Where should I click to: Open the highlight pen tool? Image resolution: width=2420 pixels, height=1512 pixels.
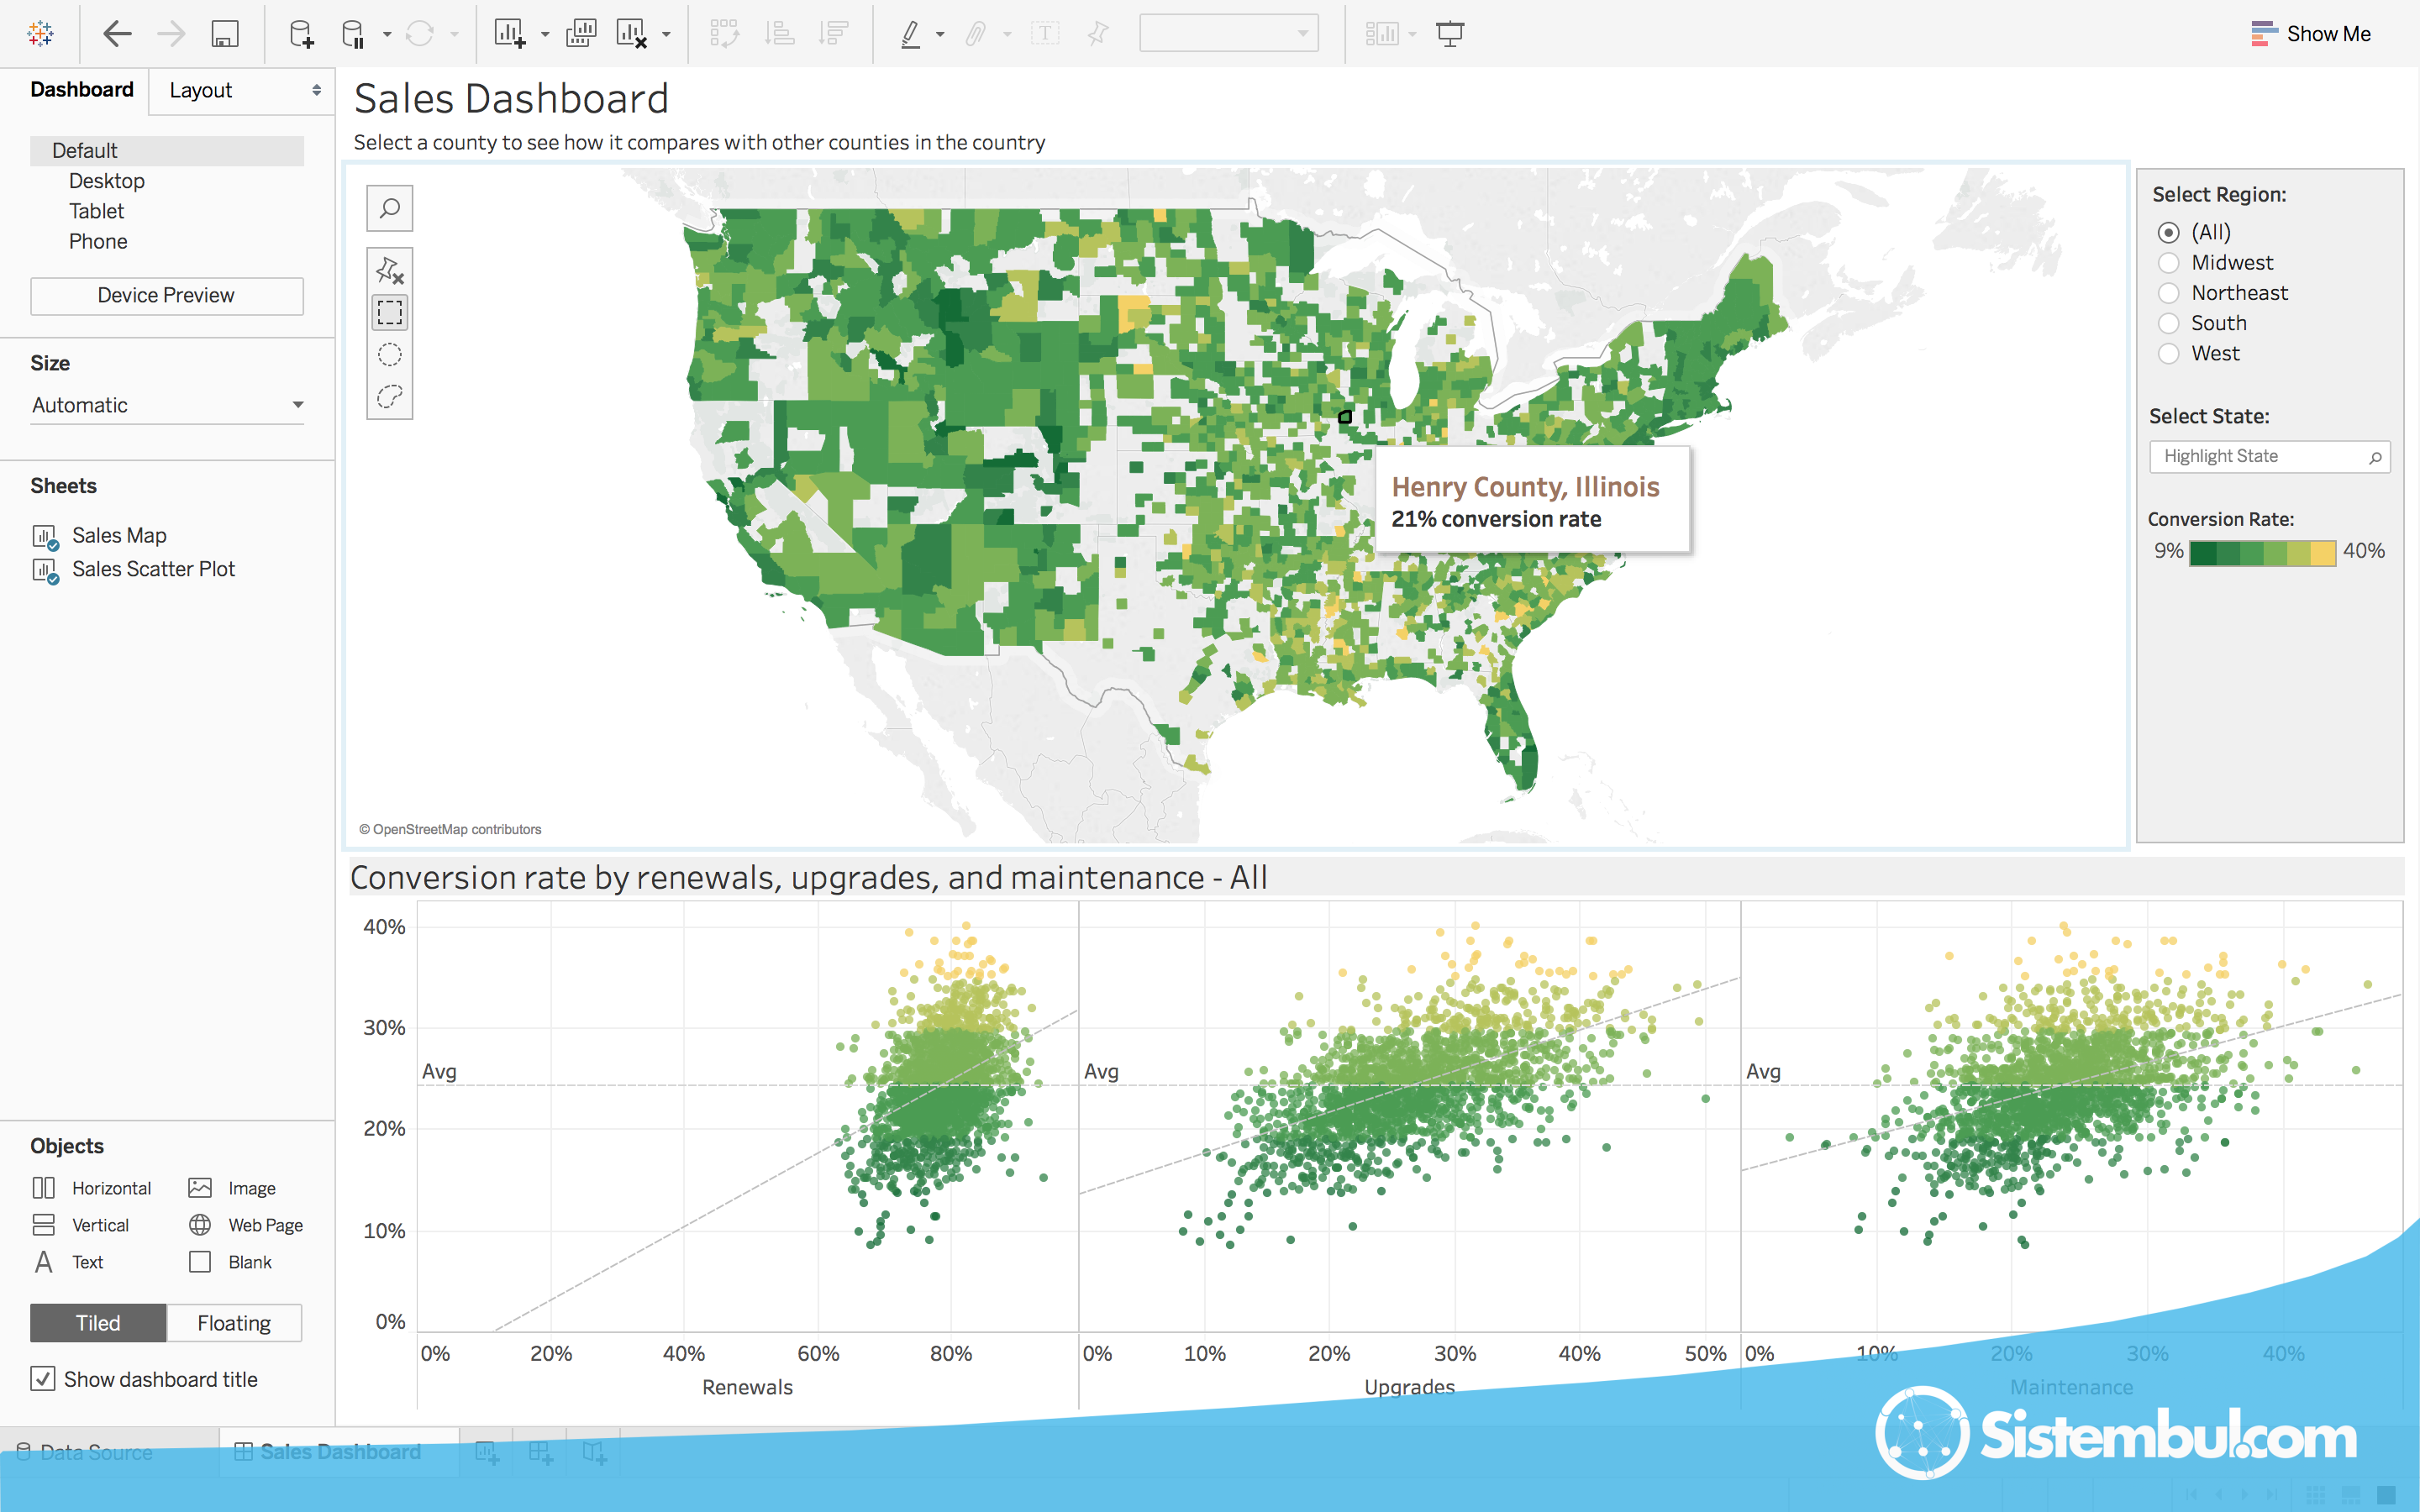[x=910, y=34]
